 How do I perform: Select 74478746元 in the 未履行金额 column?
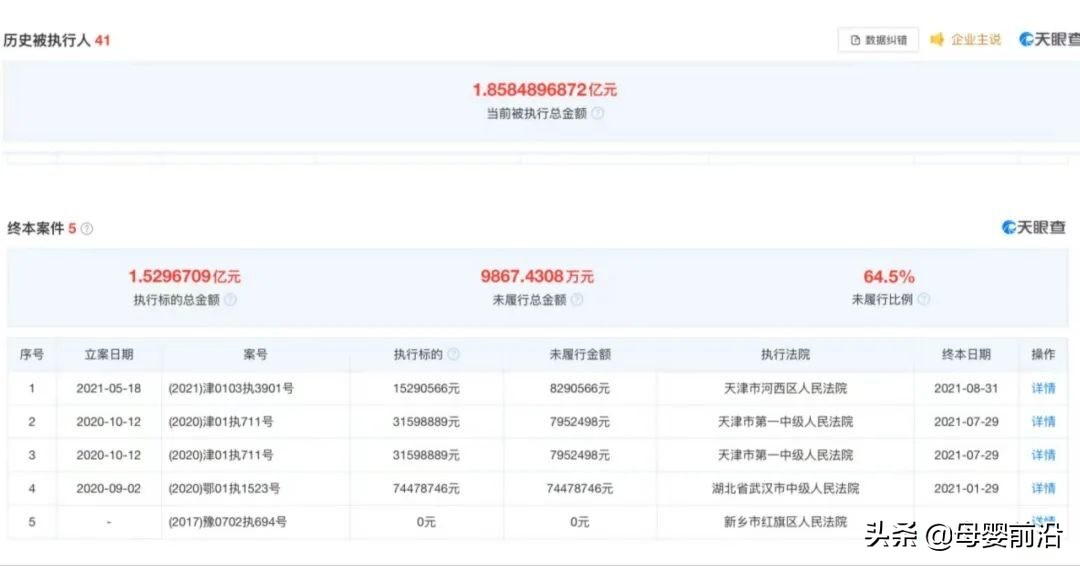(x=580, y=488)
